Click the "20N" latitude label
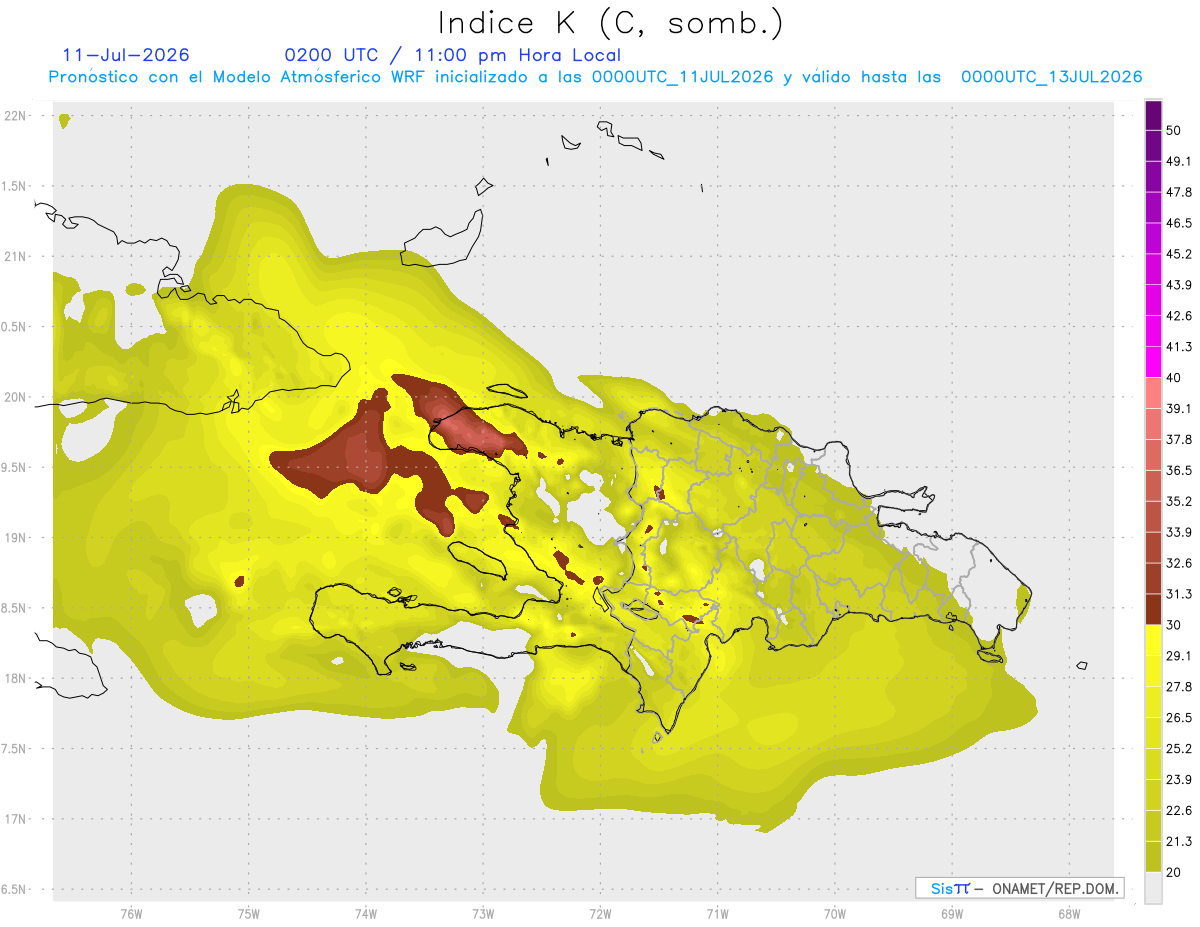This screenshot has height=927, width=1200. pyautogui.click(x=16, y=398)
